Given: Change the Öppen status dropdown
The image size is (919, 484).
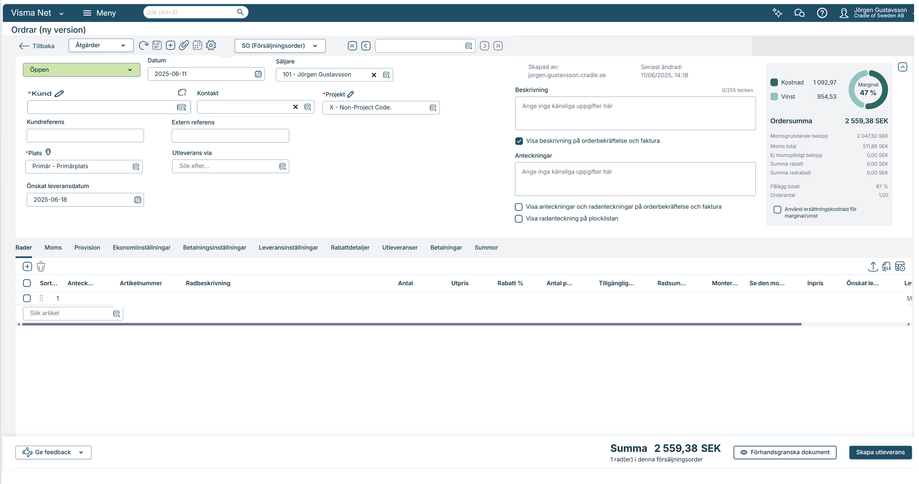Looking at the screenshot, I should tap(81, 70).
